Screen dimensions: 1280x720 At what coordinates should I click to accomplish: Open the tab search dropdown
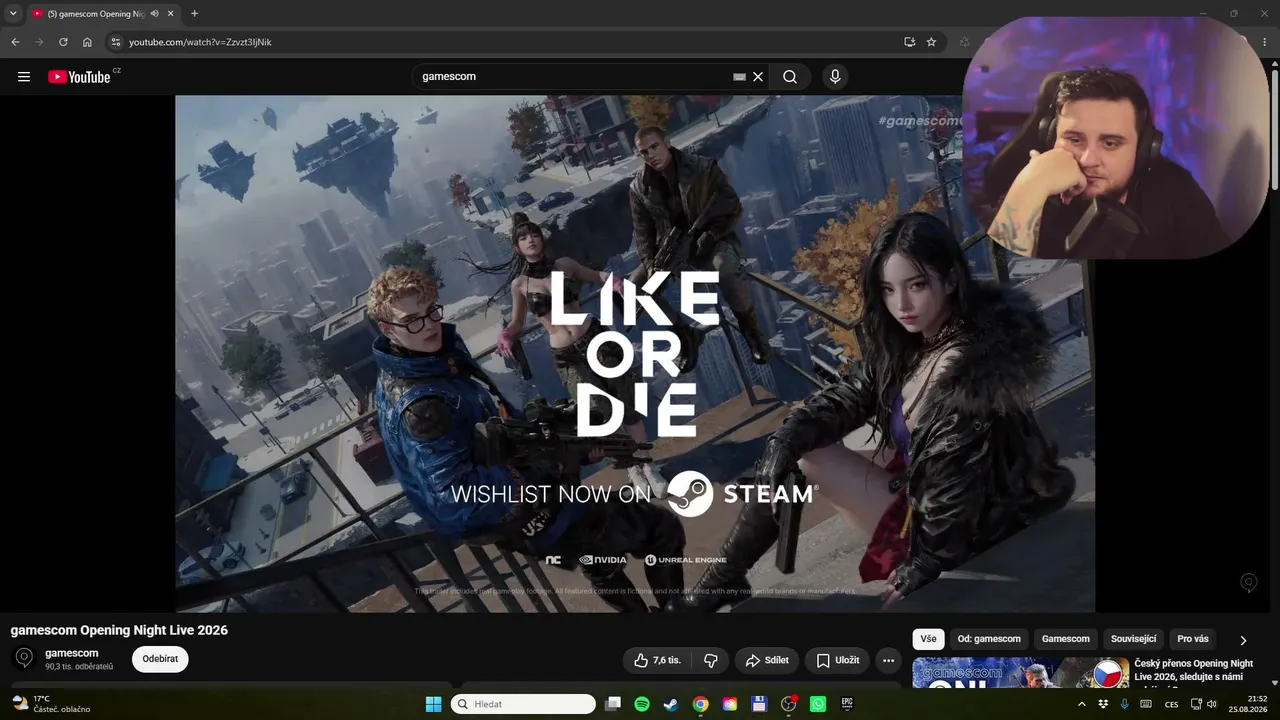click(13, 13)
